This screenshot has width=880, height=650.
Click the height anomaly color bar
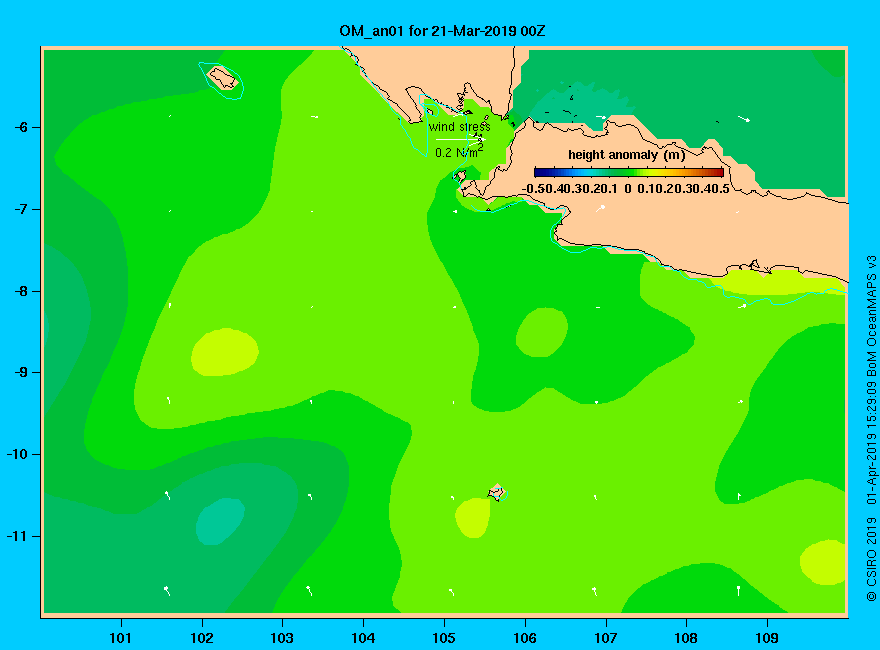coord(629,173)
